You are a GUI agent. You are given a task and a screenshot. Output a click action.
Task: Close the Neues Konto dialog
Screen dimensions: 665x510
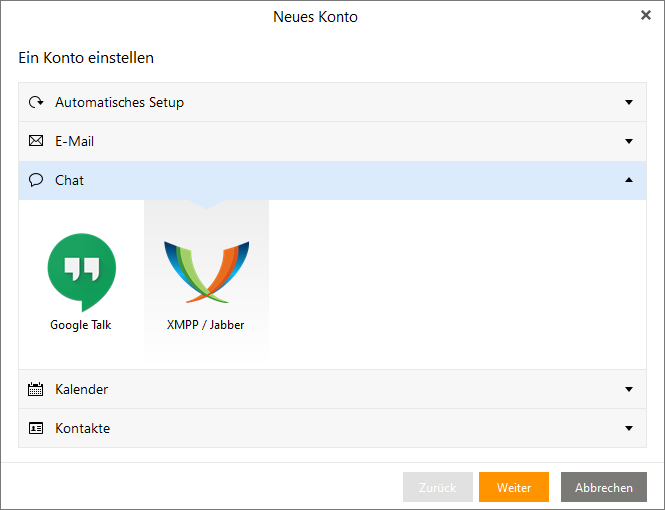(x=645, y=15)
